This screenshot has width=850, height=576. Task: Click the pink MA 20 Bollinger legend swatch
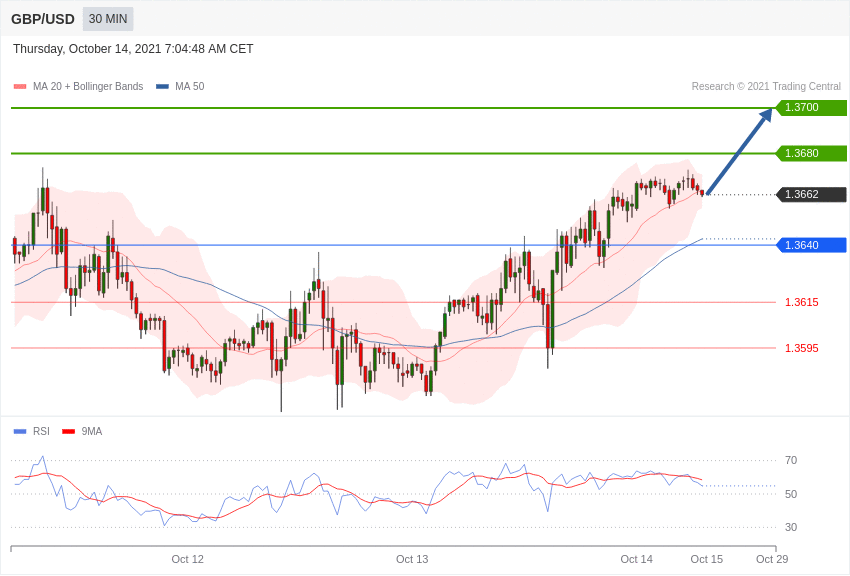tap(20, 87)
